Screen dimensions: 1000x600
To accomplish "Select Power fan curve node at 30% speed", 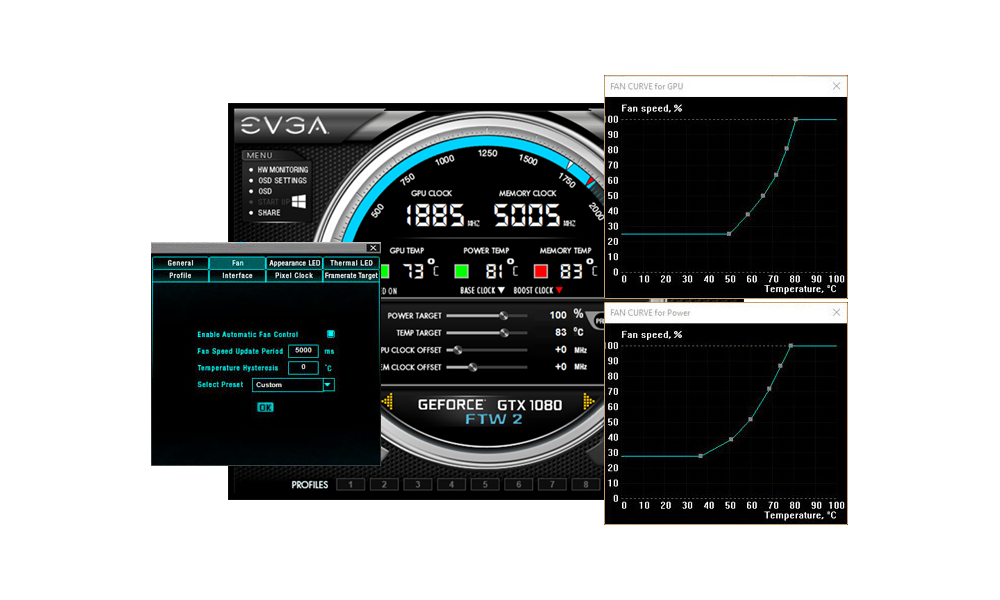I will tap(701, 456).
